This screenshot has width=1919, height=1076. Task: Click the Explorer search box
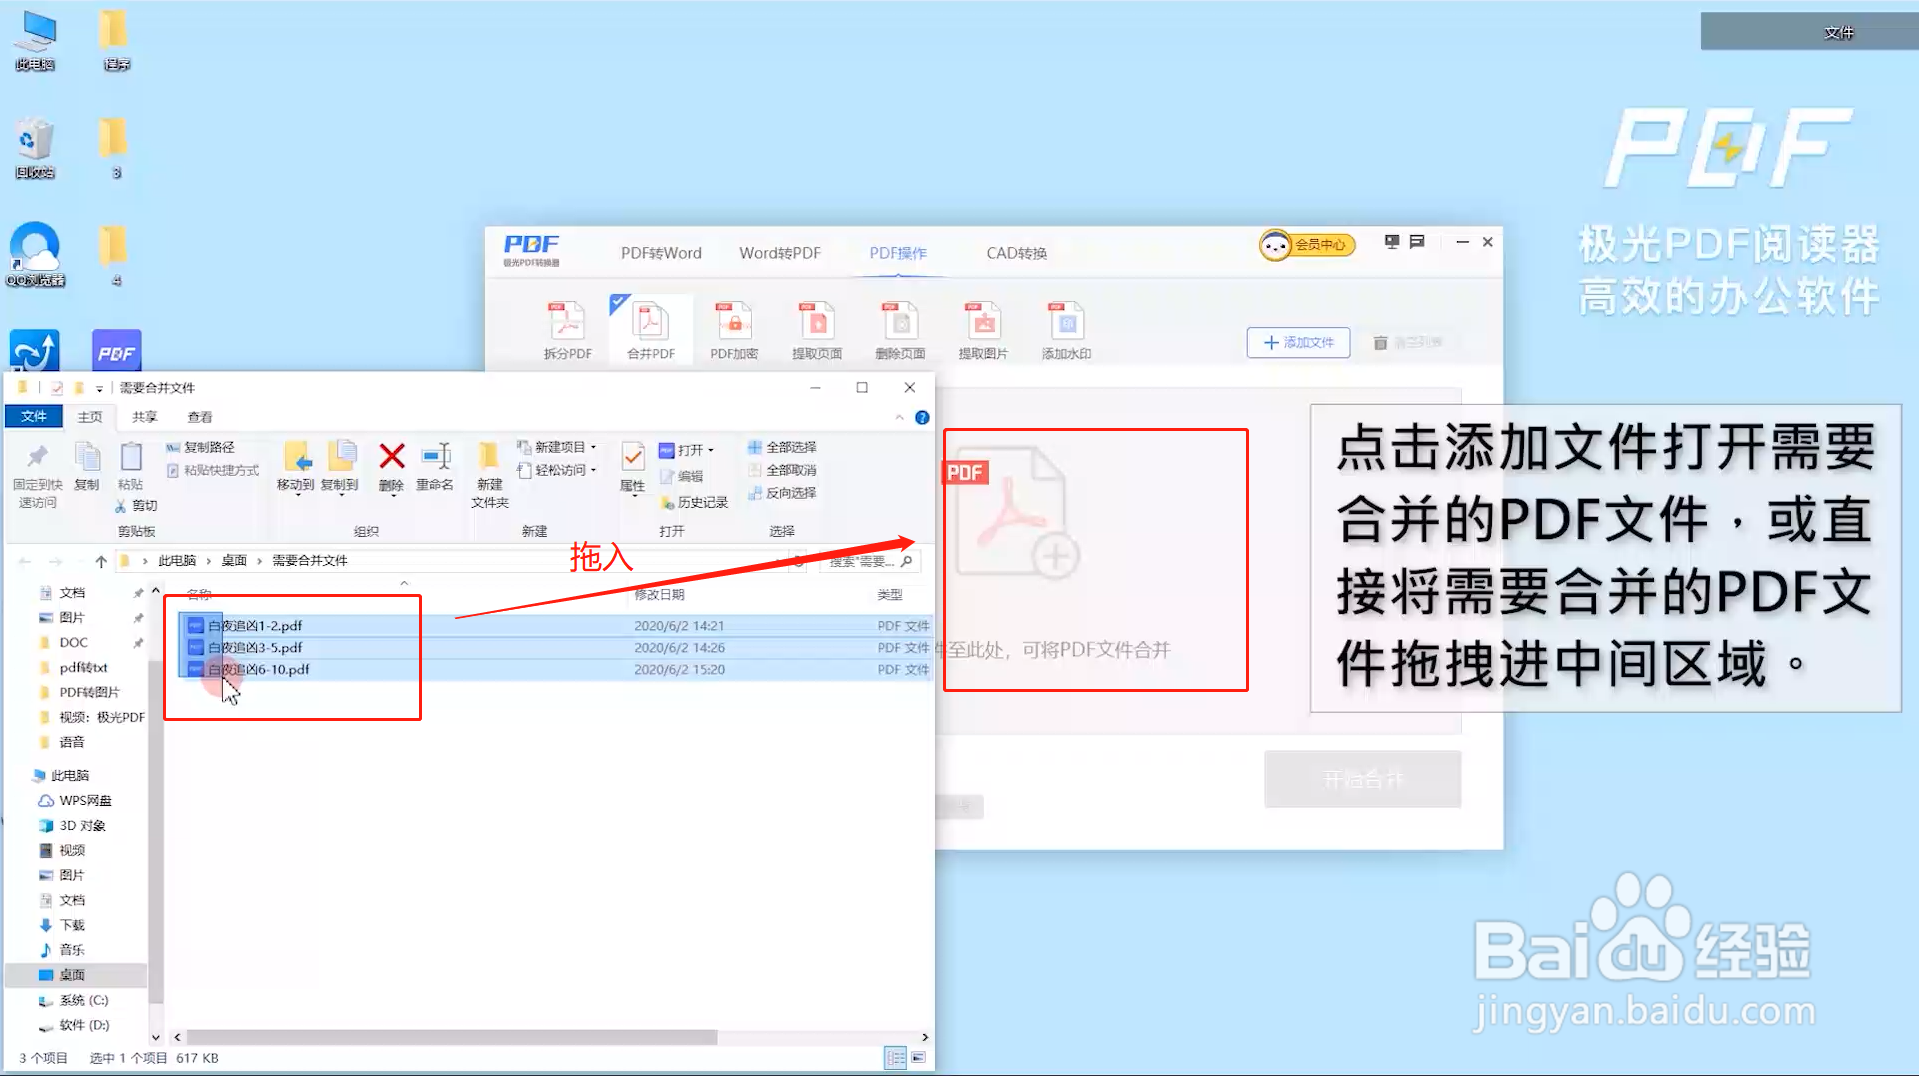(x=868, y=561)
